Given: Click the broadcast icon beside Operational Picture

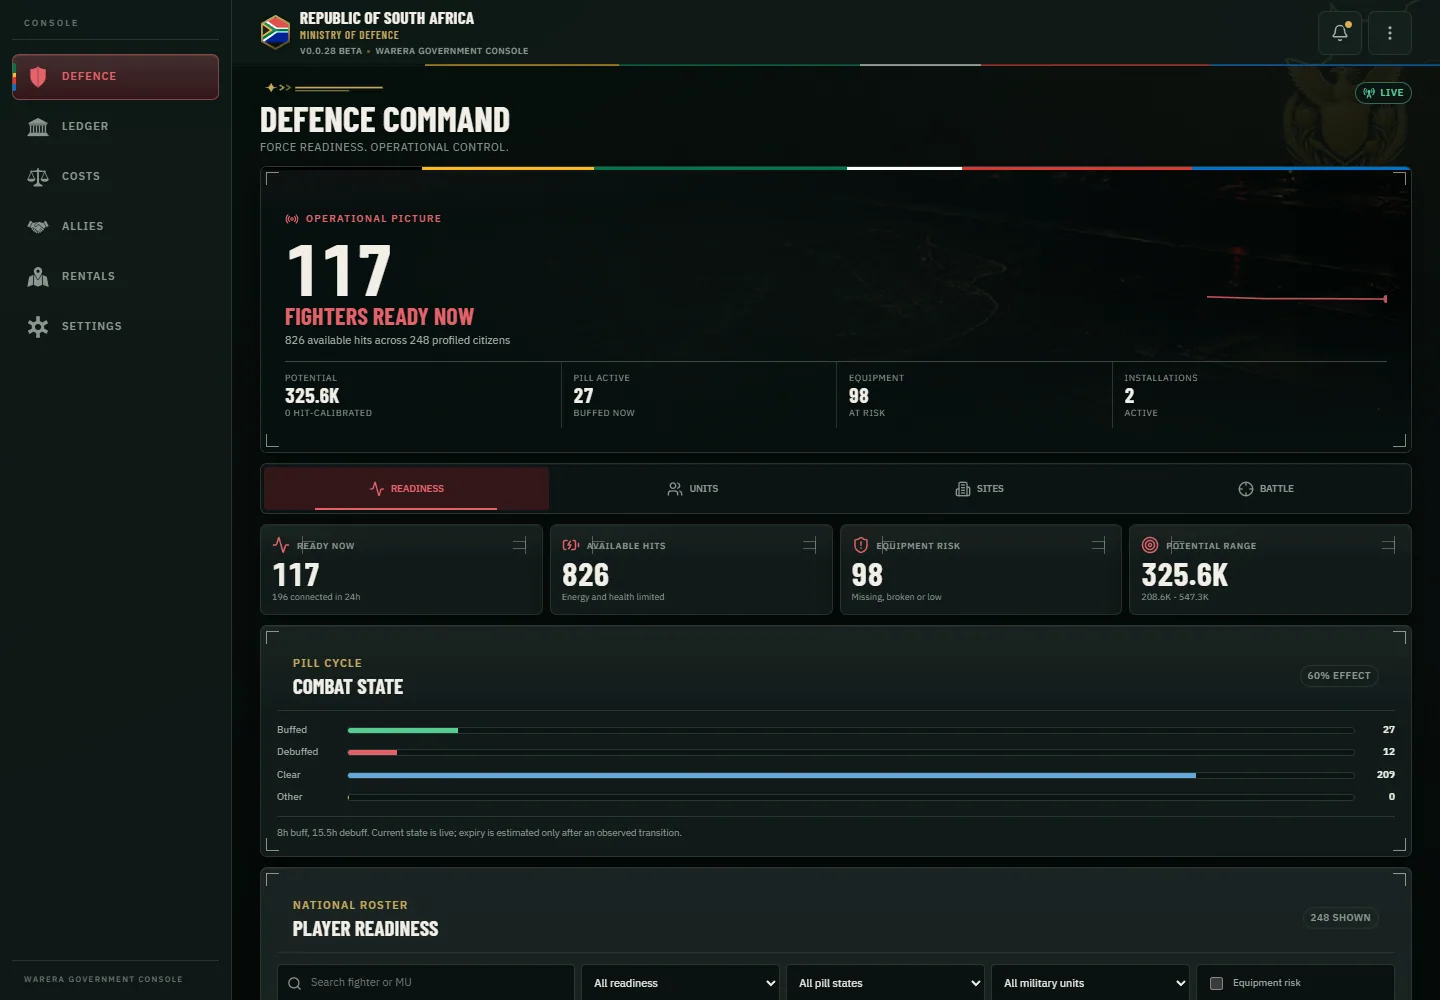Looking at the screenshot, I should (292, 219).
